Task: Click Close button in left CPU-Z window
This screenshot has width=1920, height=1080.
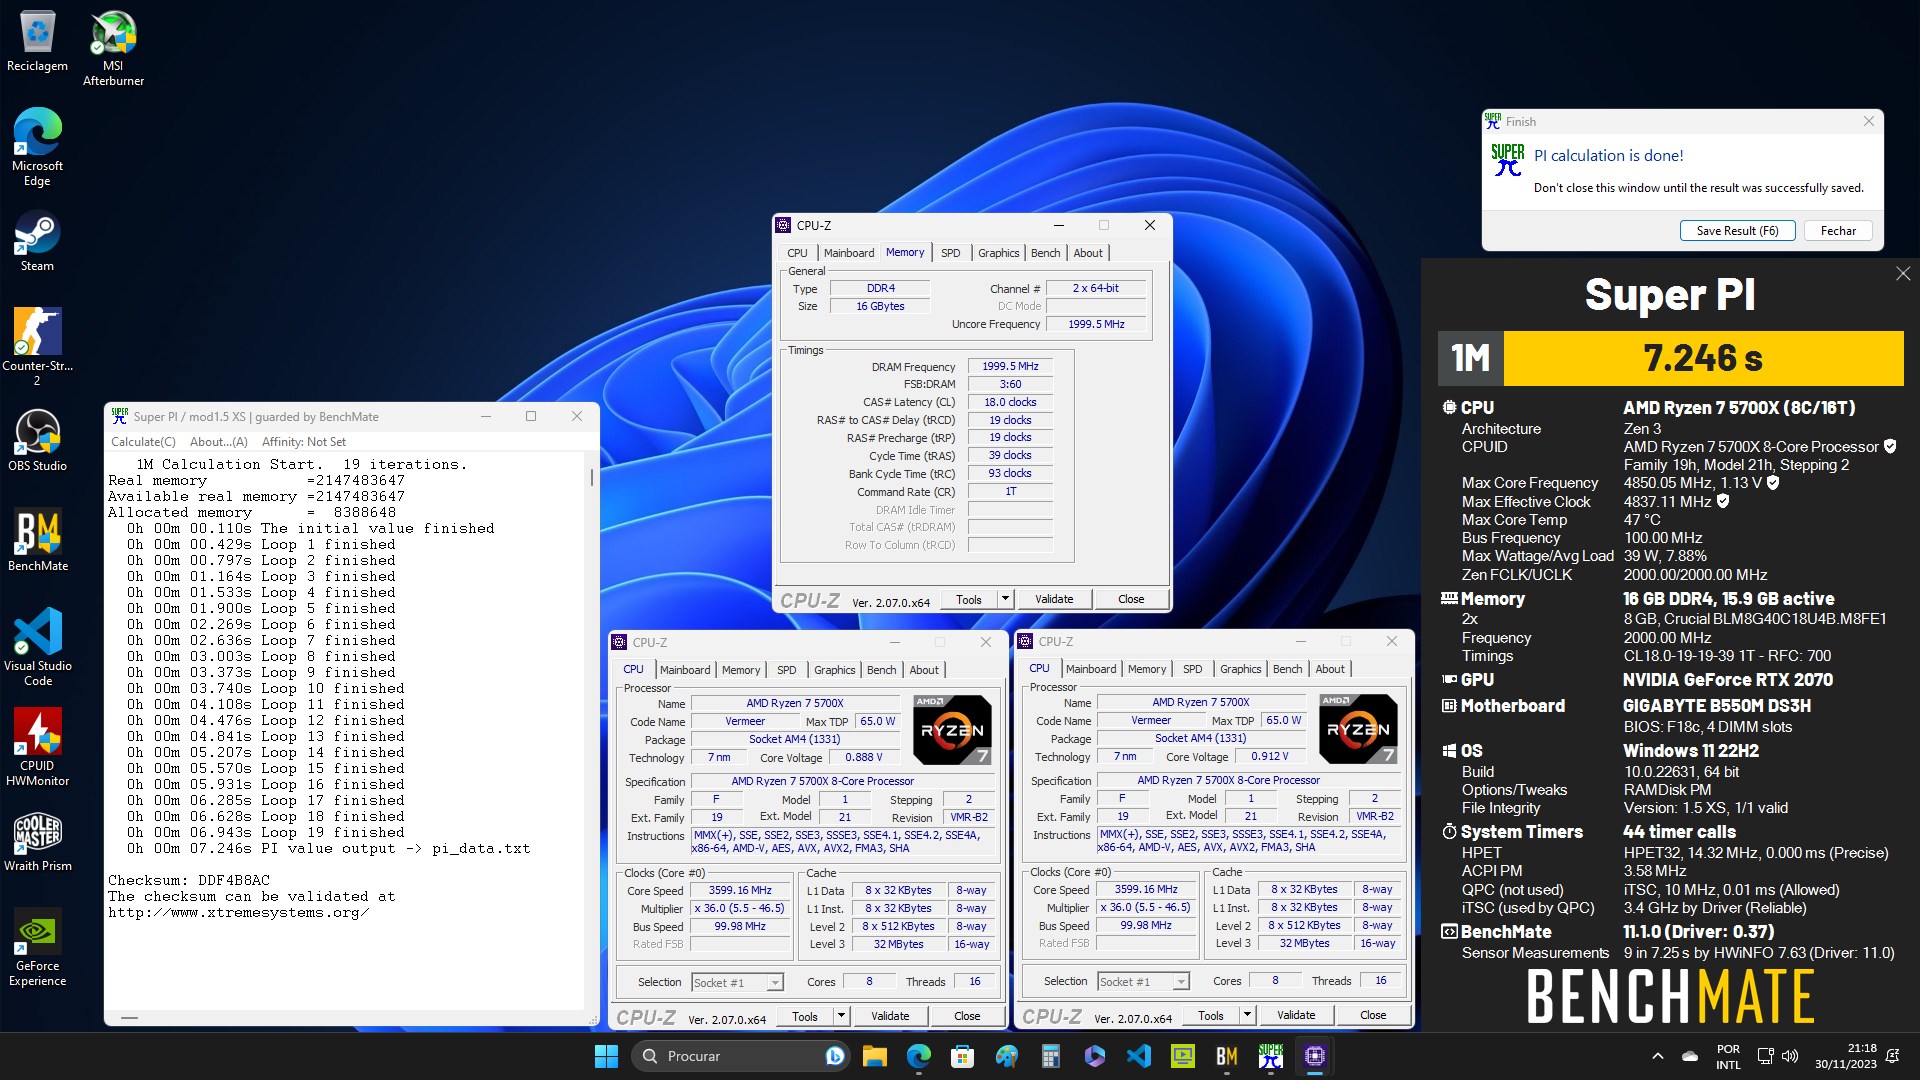Action: coord(967,1016)
